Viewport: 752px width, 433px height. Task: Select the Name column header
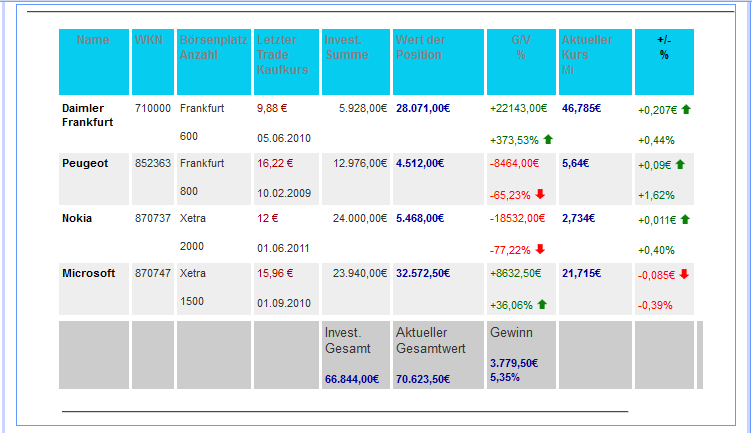(93, 40)
